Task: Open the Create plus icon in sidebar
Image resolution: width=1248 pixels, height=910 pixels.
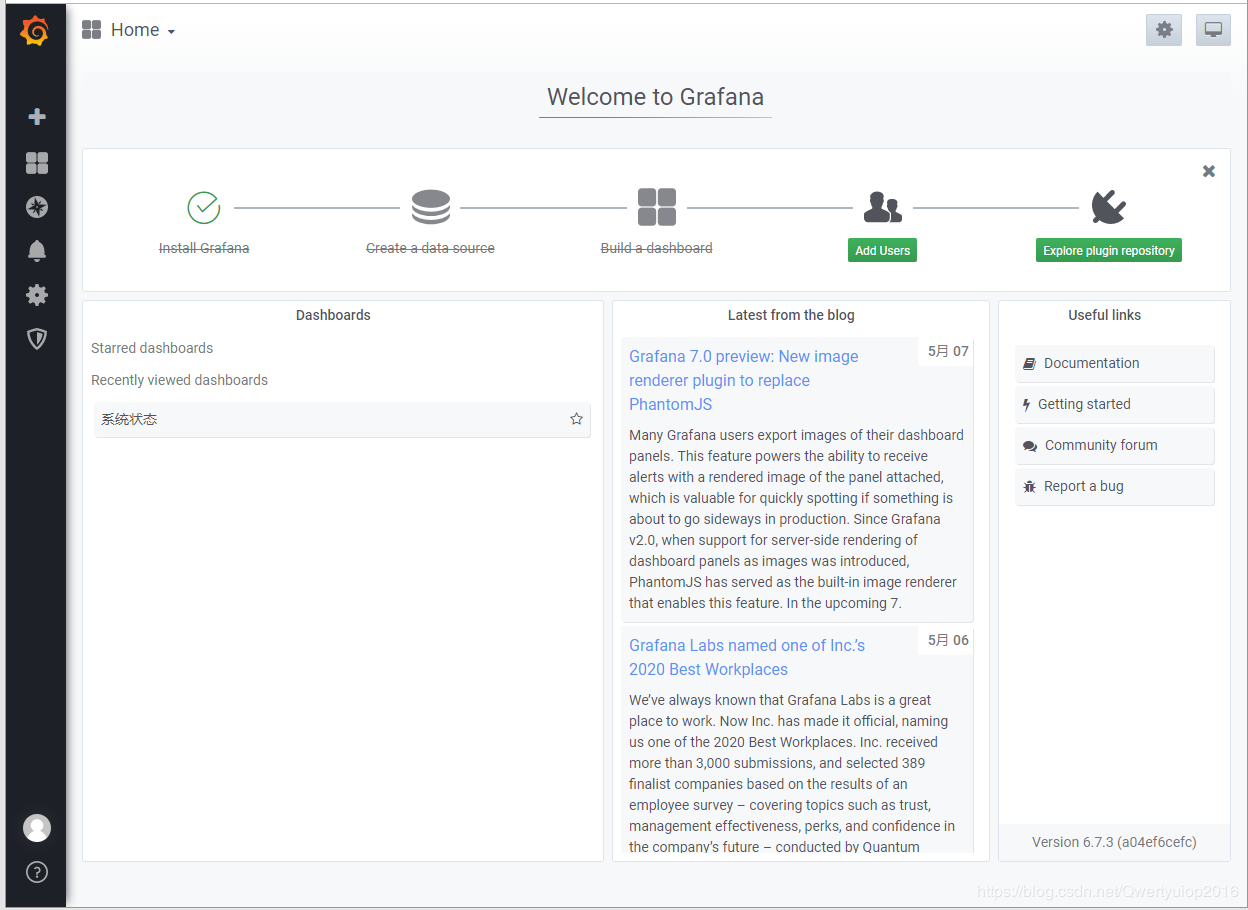Action: [x=37, y=117]
